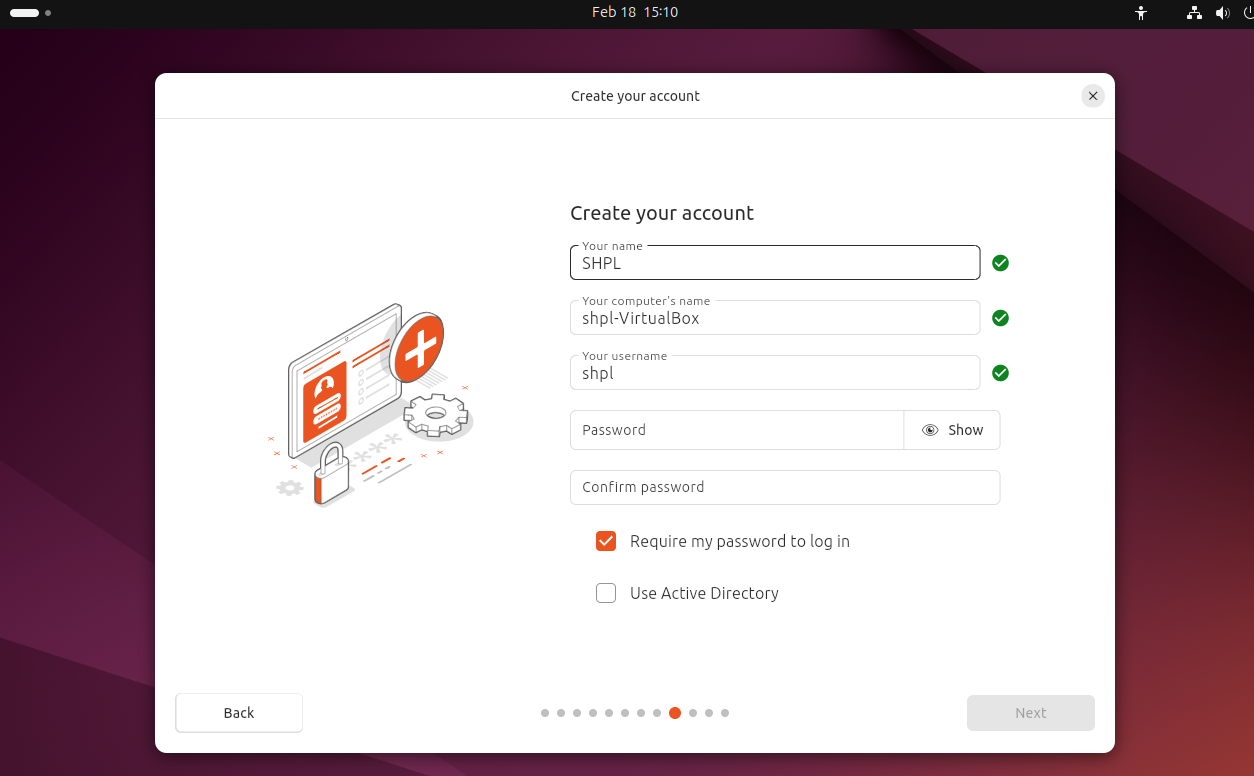Open the network status icon
Screen dimensions: 1254x776
[x=1194, y=13]
